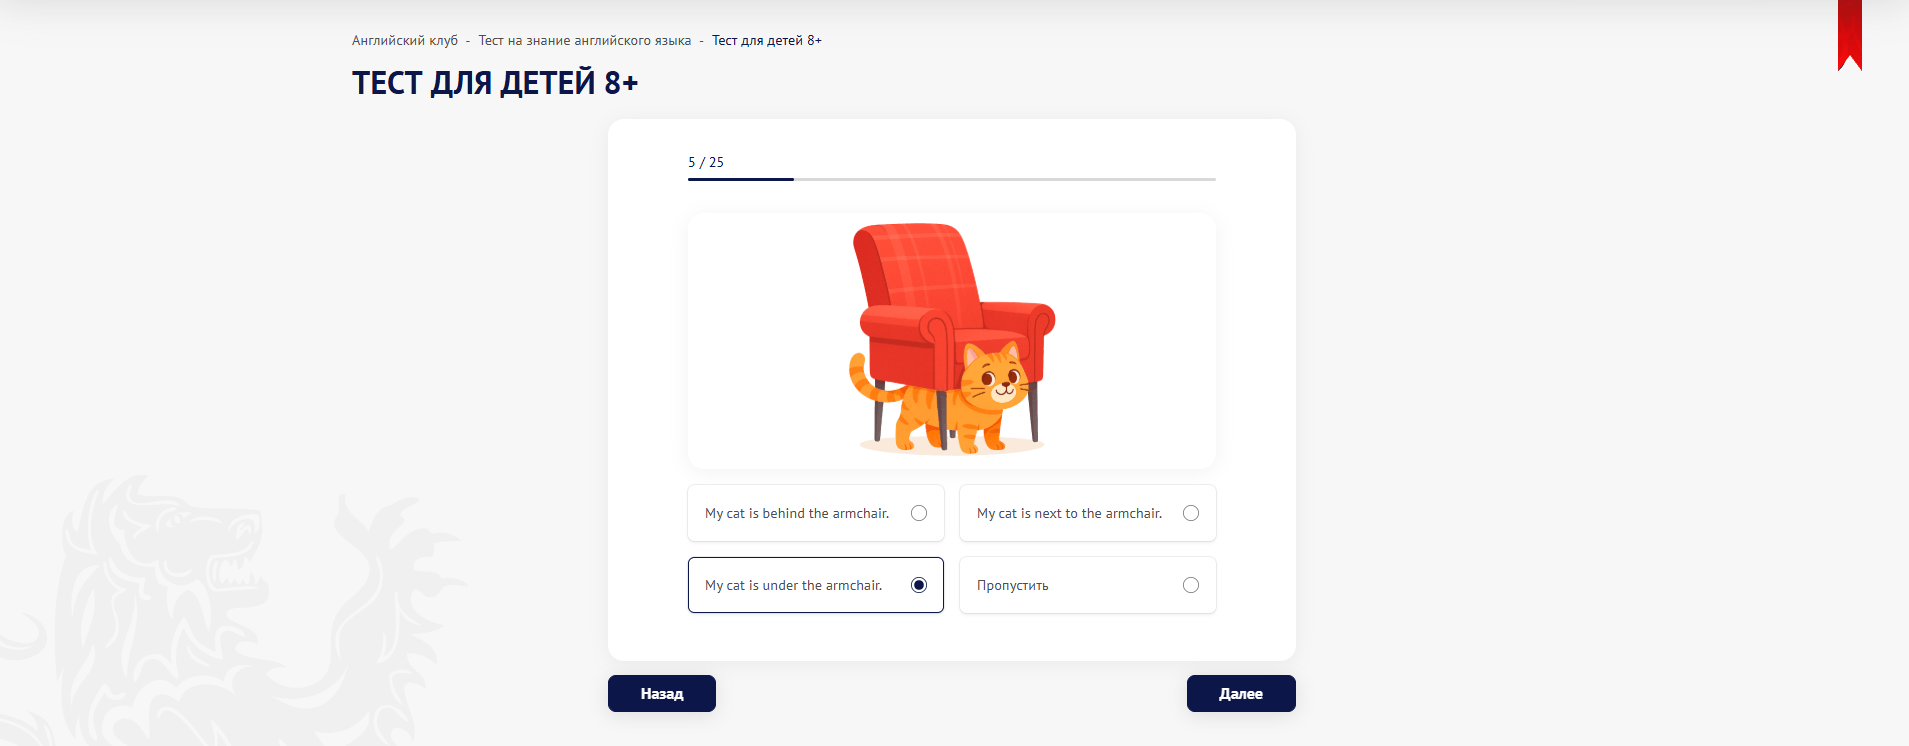Select "My cat is under the armchair." answer

815,585
